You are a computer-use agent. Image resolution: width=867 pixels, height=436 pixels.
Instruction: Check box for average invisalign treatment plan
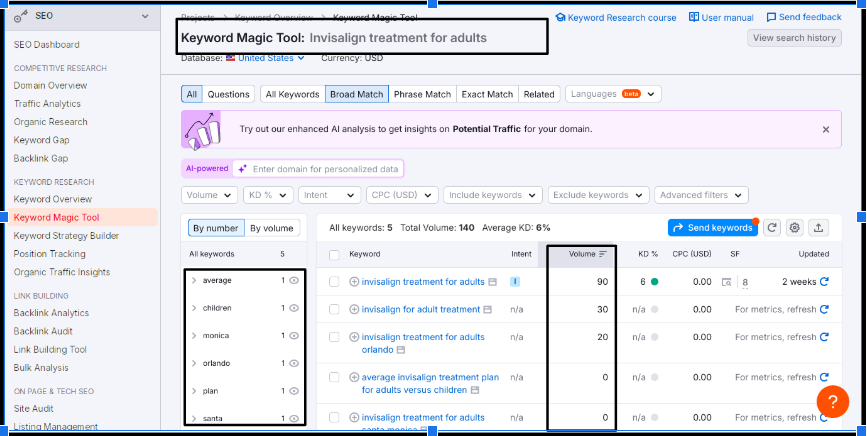[334, 377]
